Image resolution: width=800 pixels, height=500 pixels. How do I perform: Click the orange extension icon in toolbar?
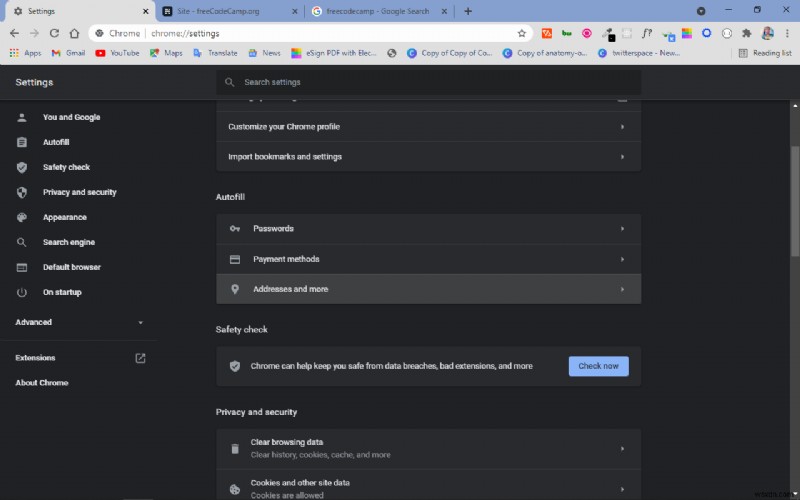[547, 33]
